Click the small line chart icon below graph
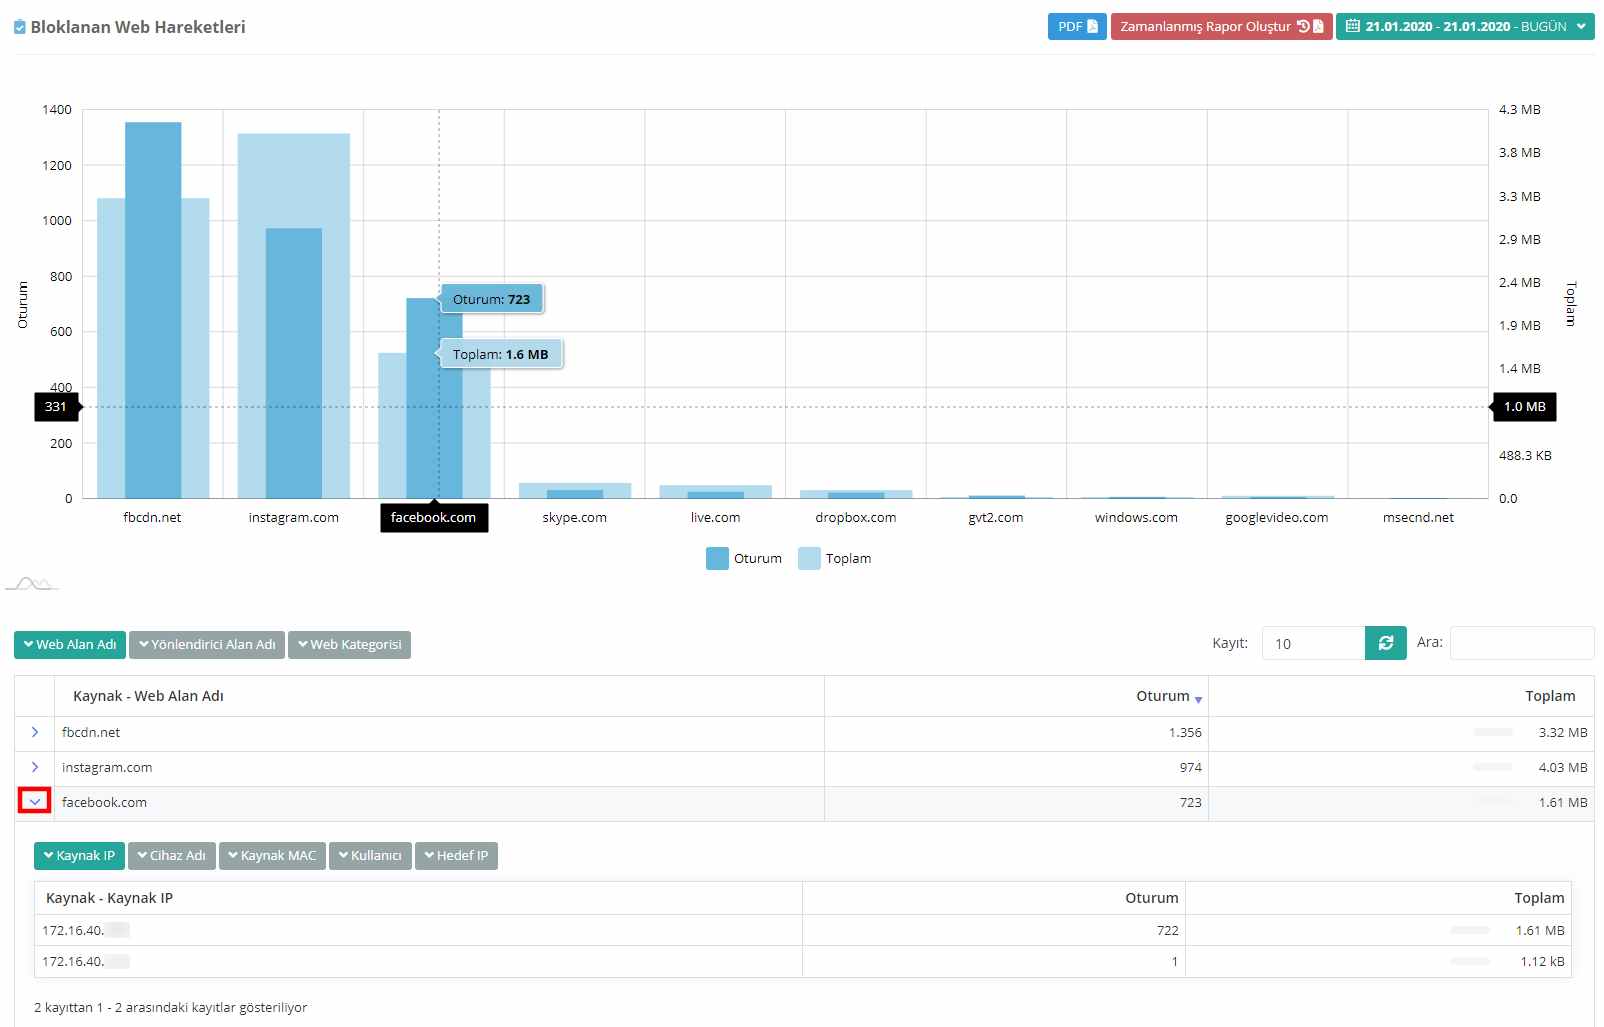Viewport: 1604px width, 1027px height. coord(32,583)
